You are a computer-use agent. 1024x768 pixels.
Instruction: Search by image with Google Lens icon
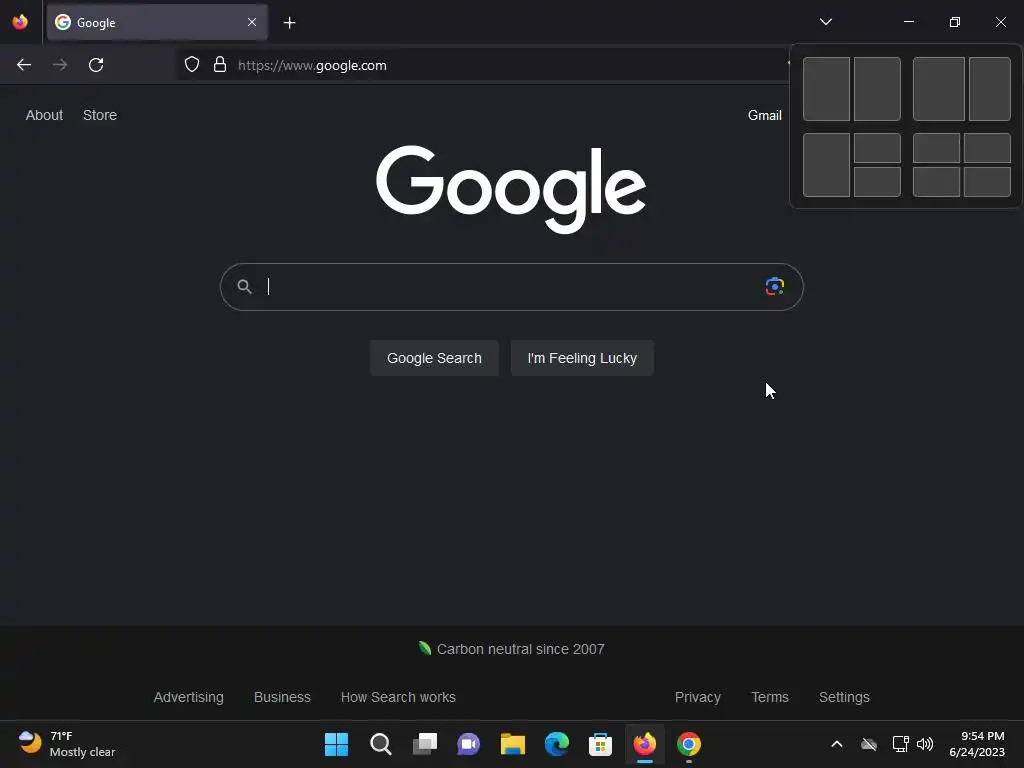pyautogui.click(x=775, y=286)
